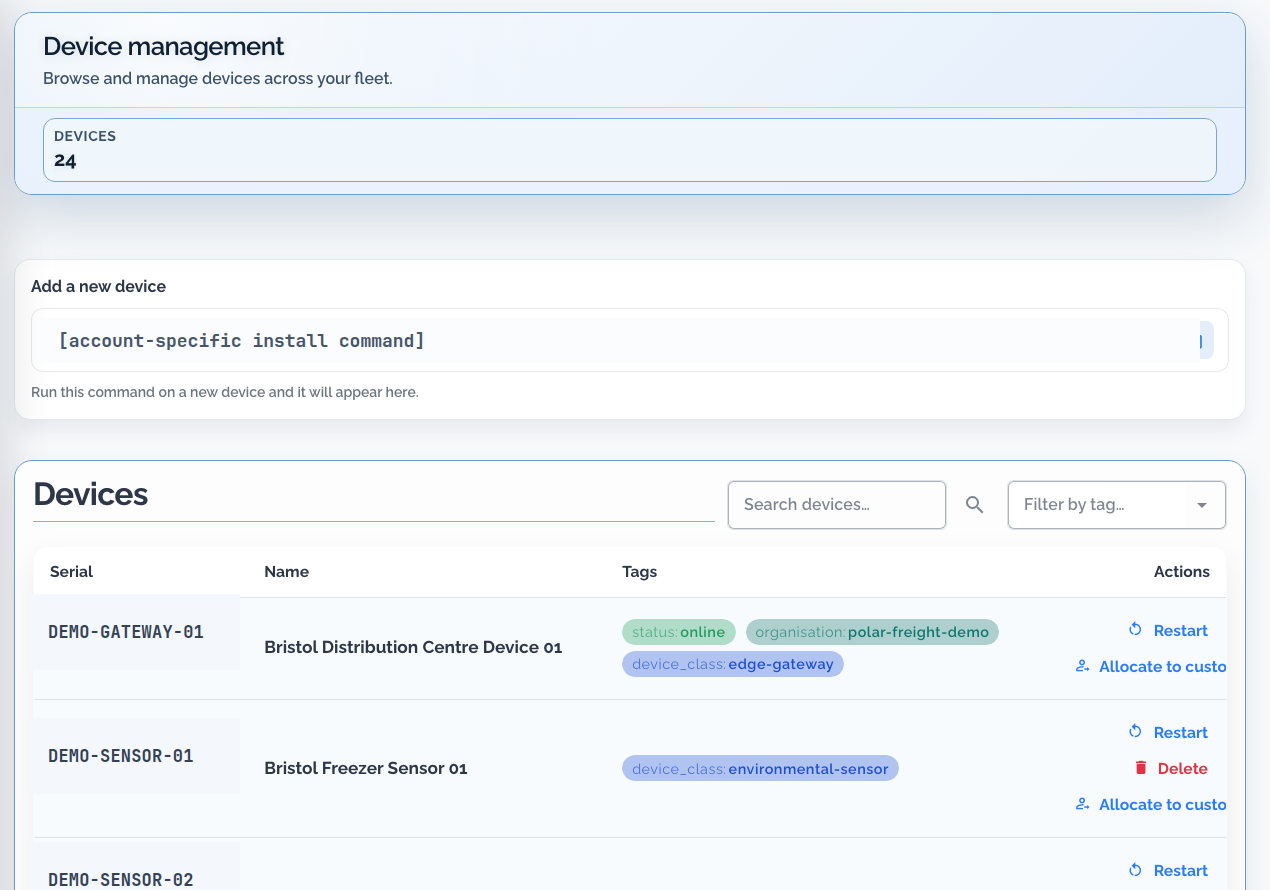Click the restart icon for DEMO-SENSOR-02

pos(1135,870)
